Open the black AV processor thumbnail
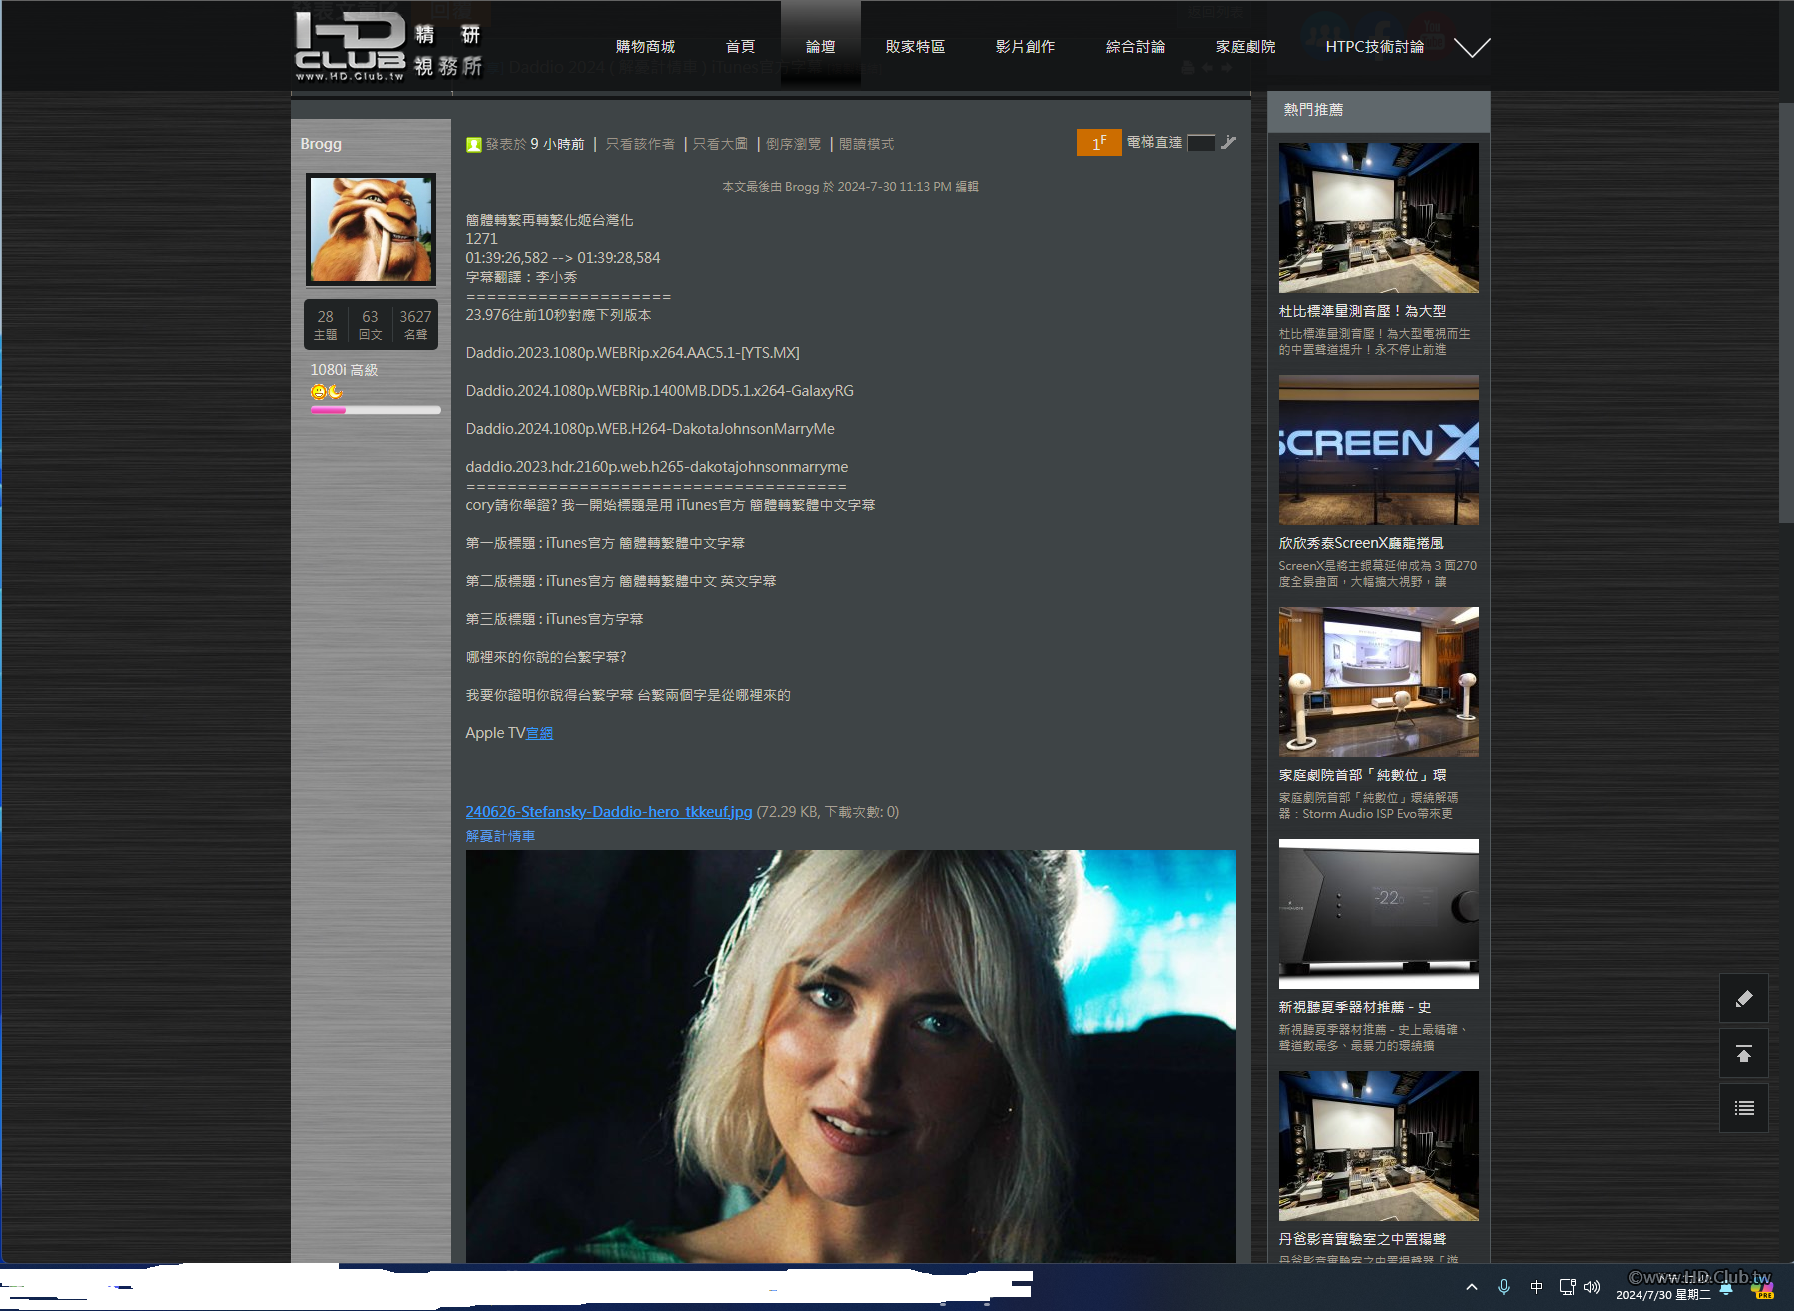The width and height of the screenshot is (1794, 1311). pyautogui.click(x=1378, y=914)
